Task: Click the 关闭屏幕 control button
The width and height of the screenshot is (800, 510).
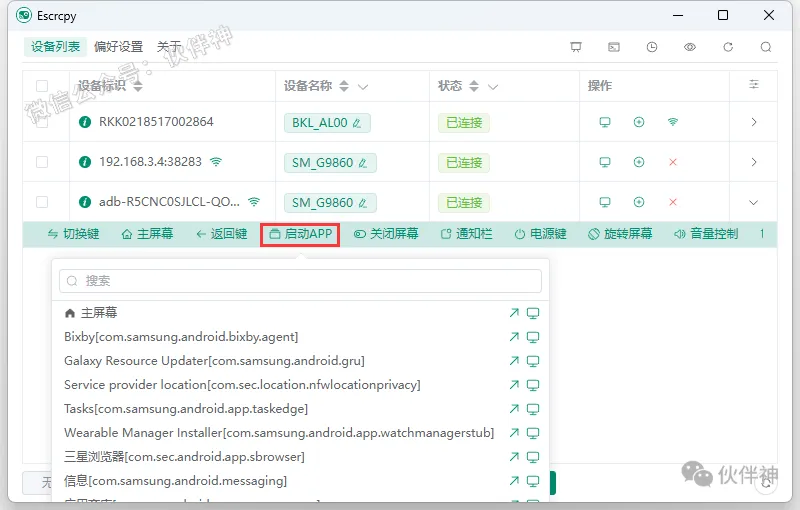Action: coord(386,234)
